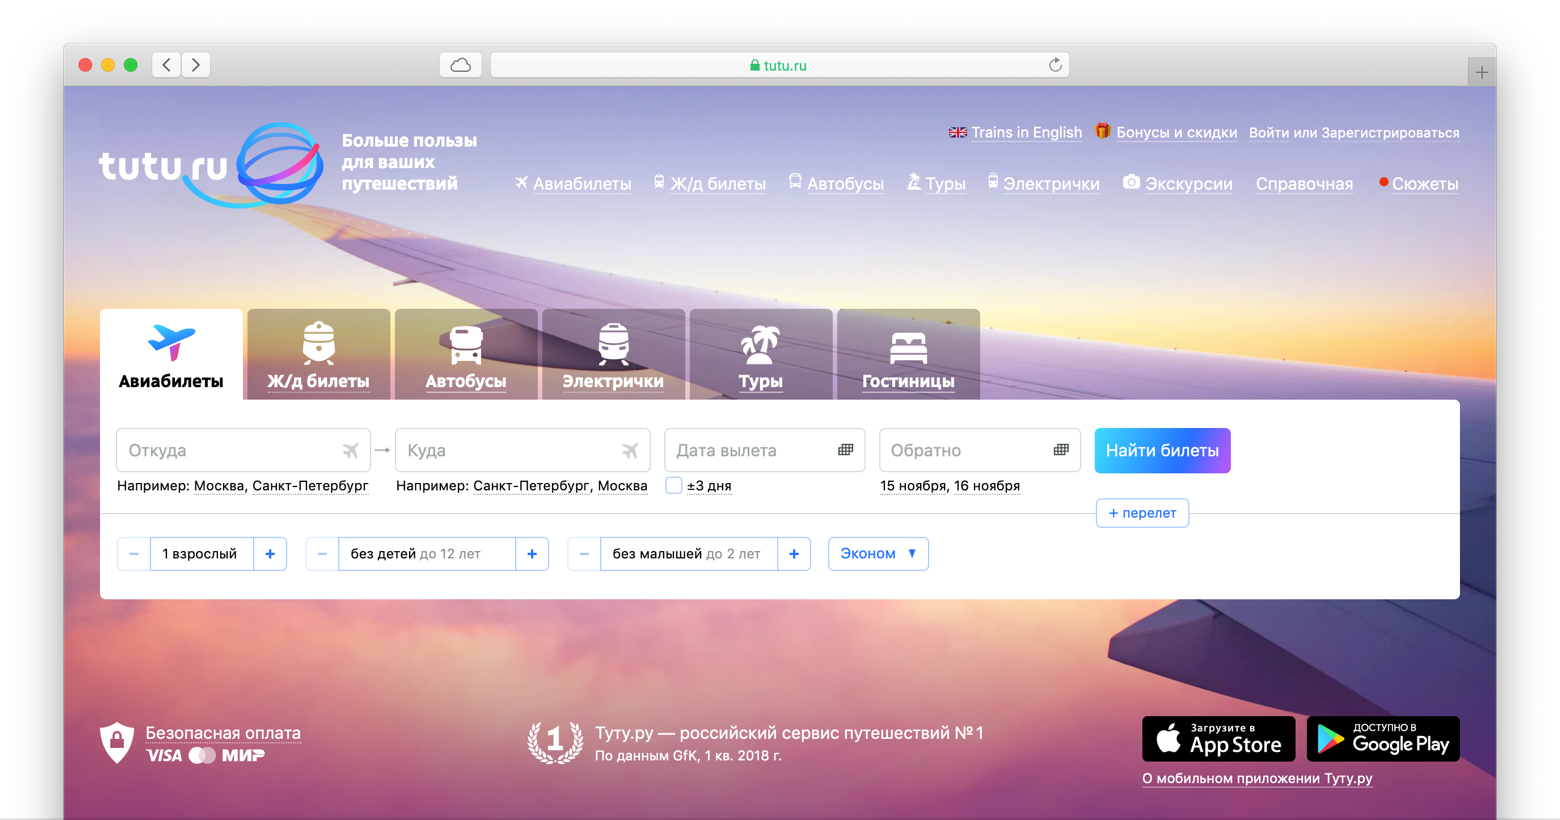
Task: Open Электрички in top navigation
Action: (x=1052, y=184)
